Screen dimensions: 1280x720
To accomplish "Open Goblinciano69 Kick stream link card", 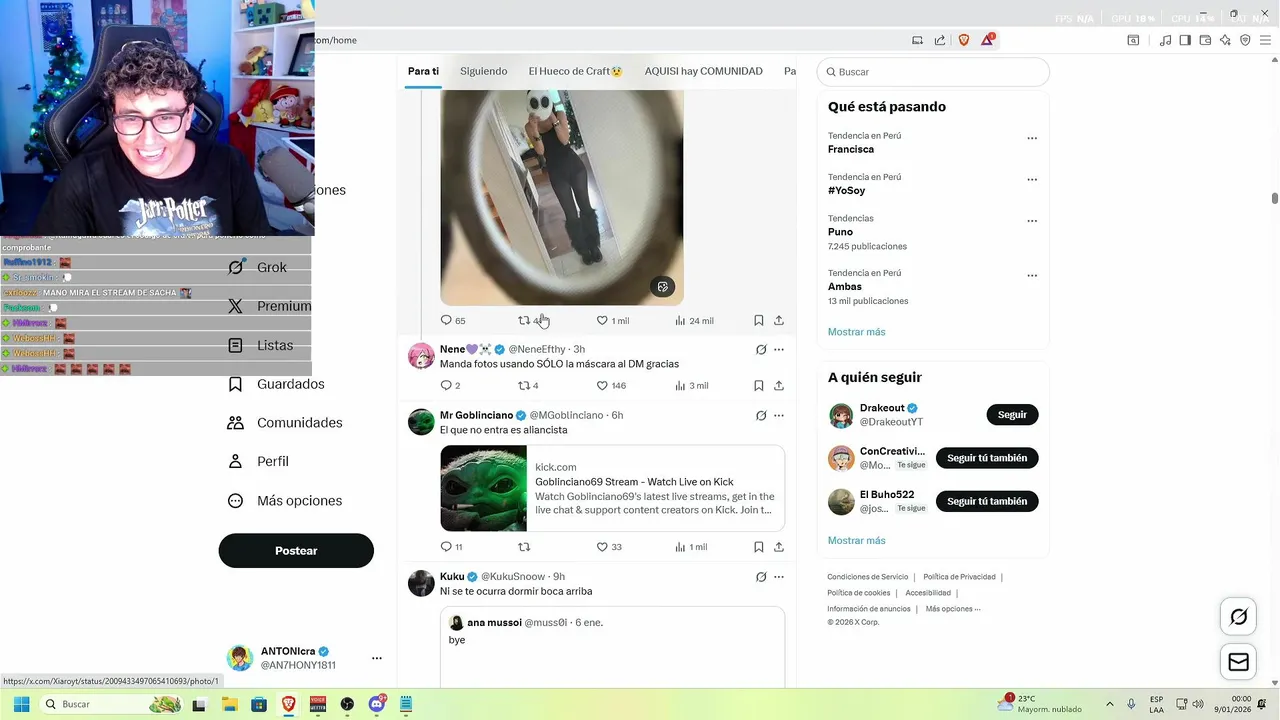I will coord(612,488).
